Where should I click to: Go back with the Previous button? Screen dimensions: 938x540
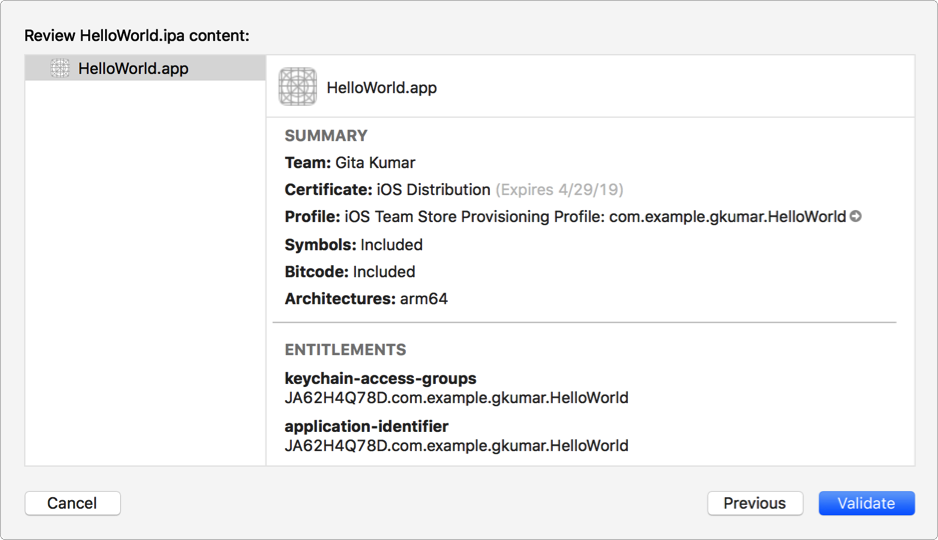click(x=755, y=503)
